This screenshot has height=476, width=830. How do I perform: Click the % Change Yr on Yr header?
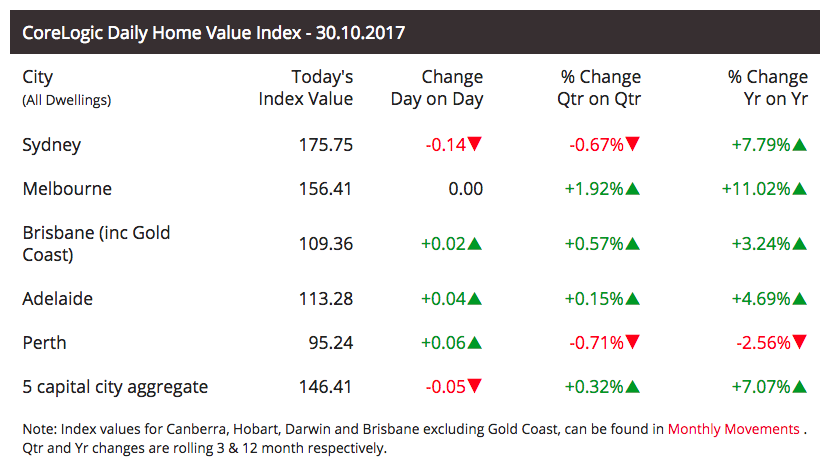[x=767, y=88]
